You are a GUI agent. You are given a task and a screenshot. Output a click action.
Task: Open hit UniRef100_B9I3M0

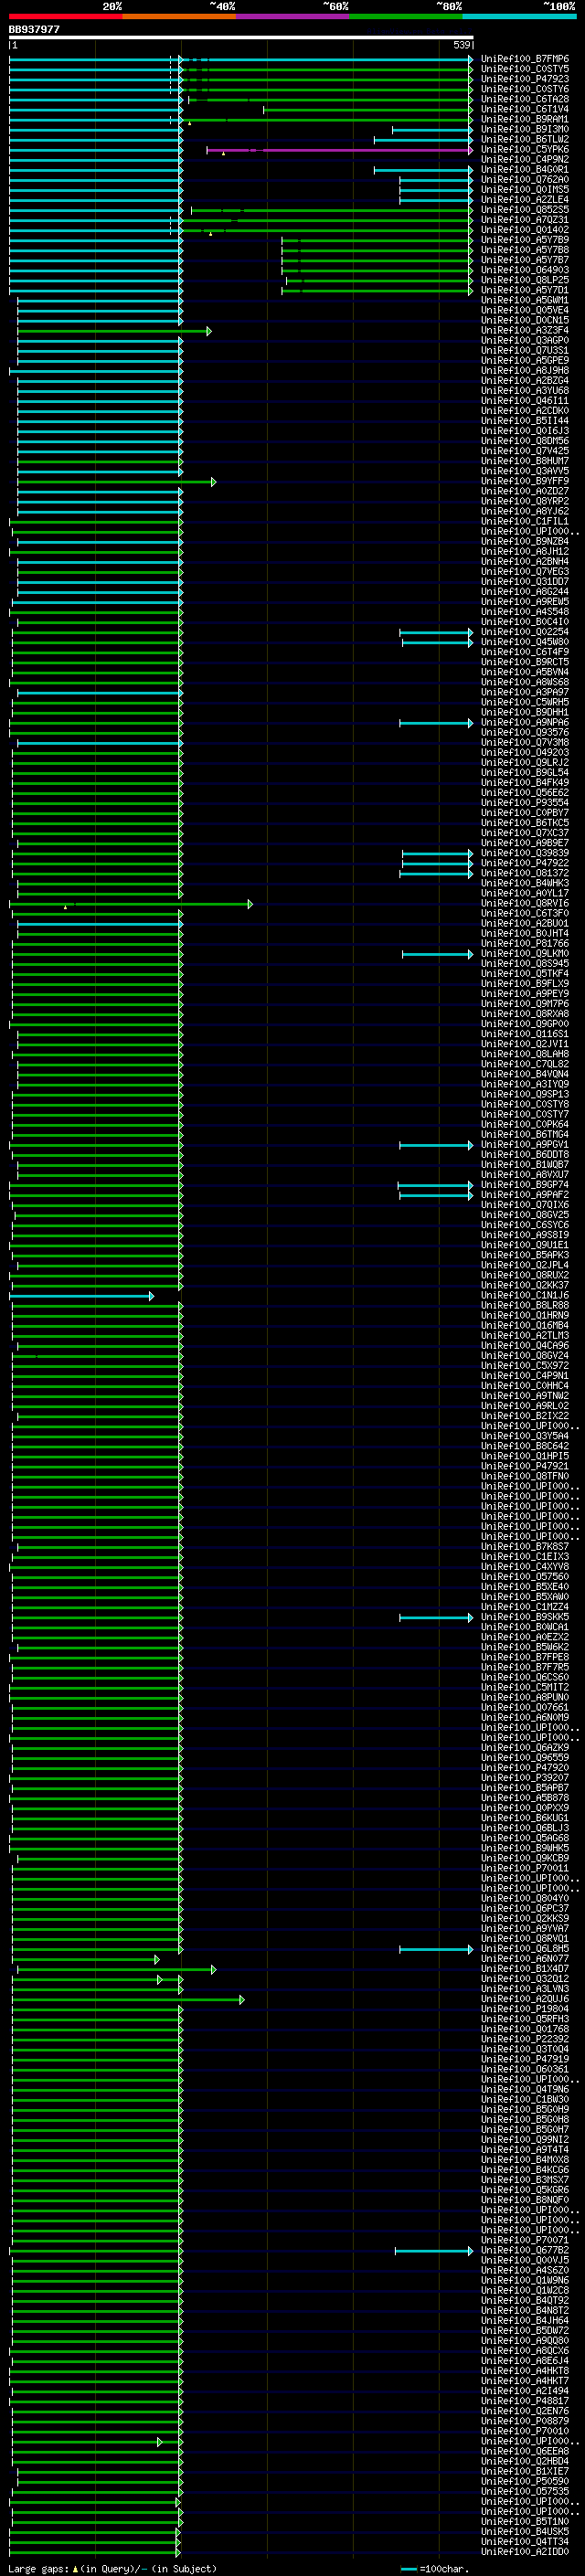coord(524,129)
